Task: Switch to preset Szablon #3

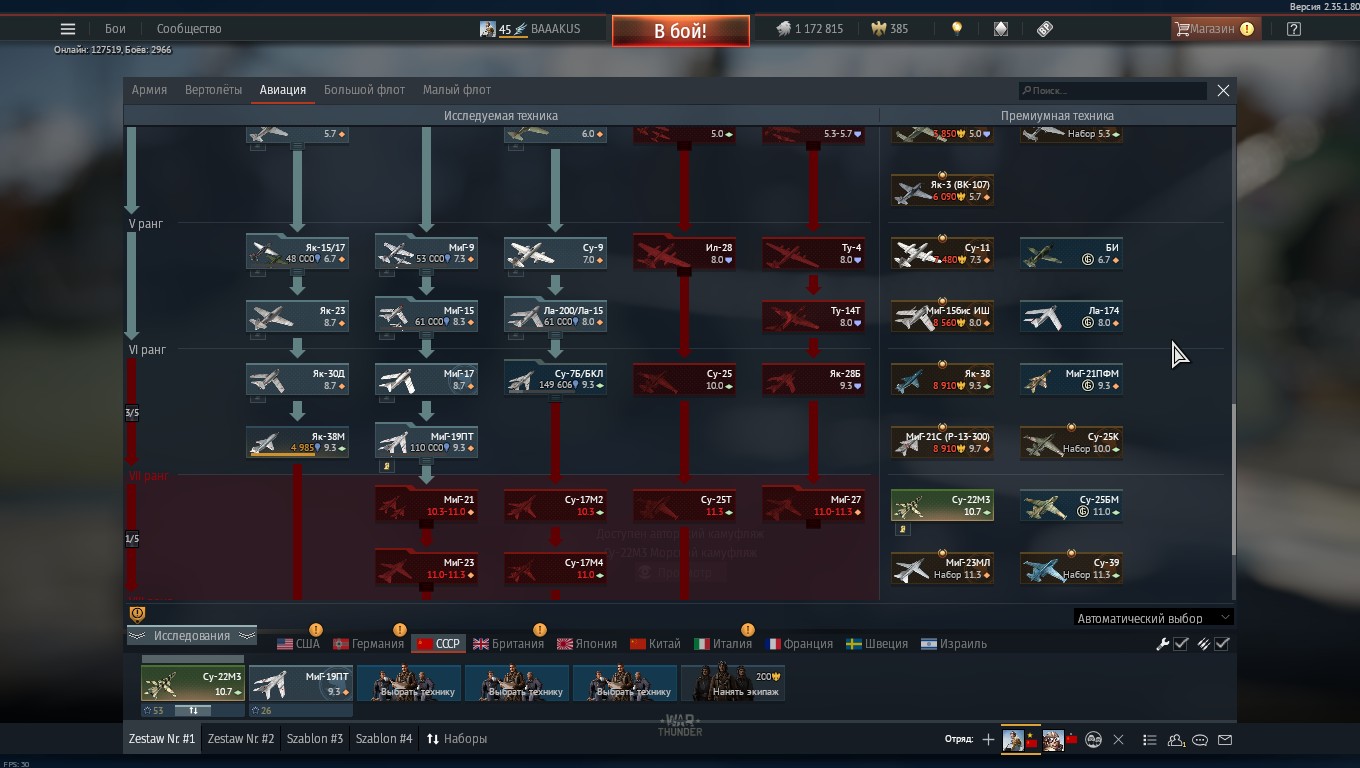Action: (x=315, y=739)
